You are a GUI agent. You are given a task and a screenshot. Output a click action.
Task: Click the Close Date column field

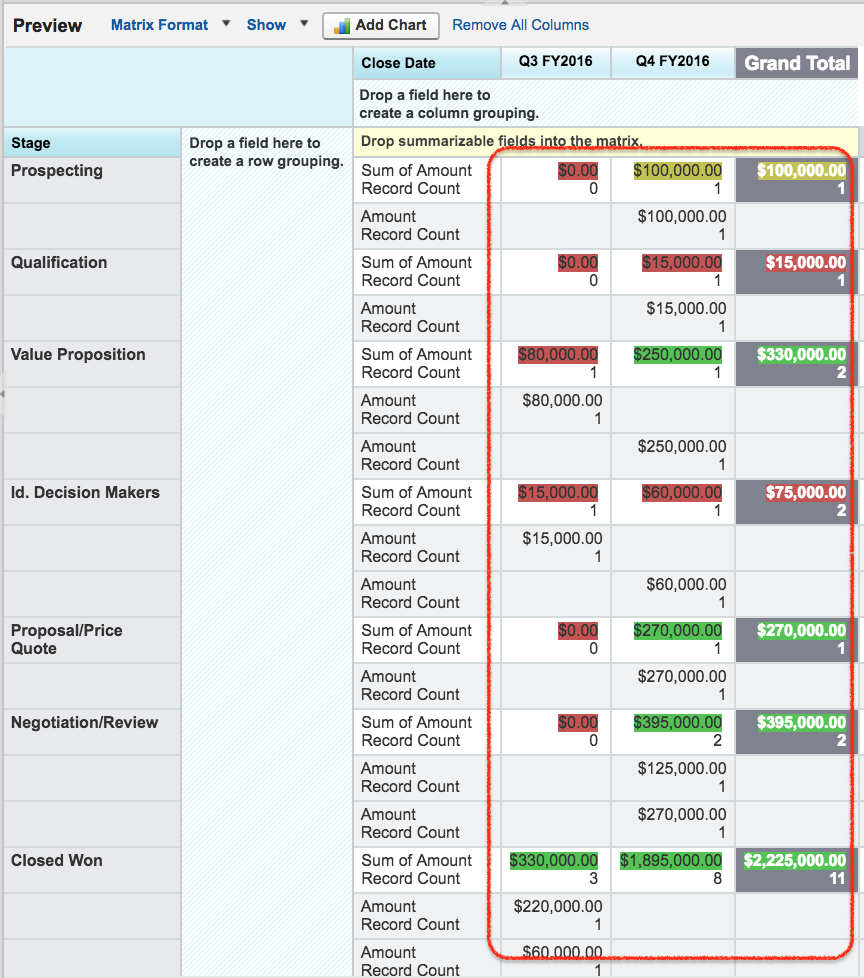pyautogui.click(x=398, y=62)
